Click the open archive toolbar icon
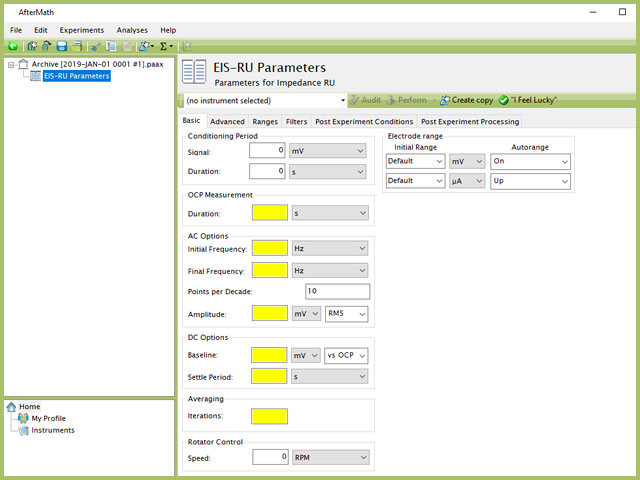 [x=47, y=46]
